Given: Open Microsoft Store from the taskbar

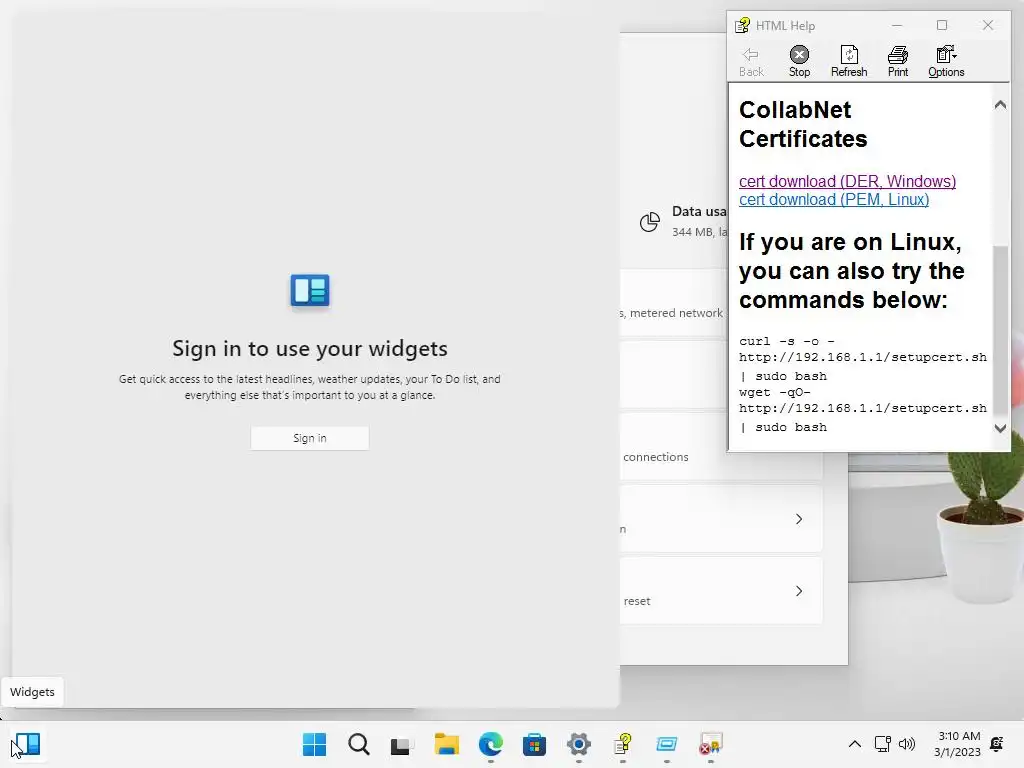Looking at the screenshot, I should tap(534, 744).
